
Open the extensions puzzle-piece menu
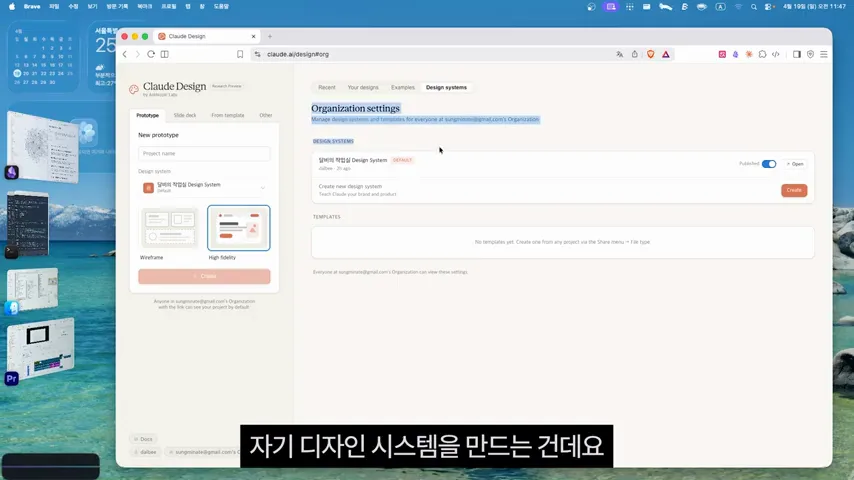[x=762, y=54]
